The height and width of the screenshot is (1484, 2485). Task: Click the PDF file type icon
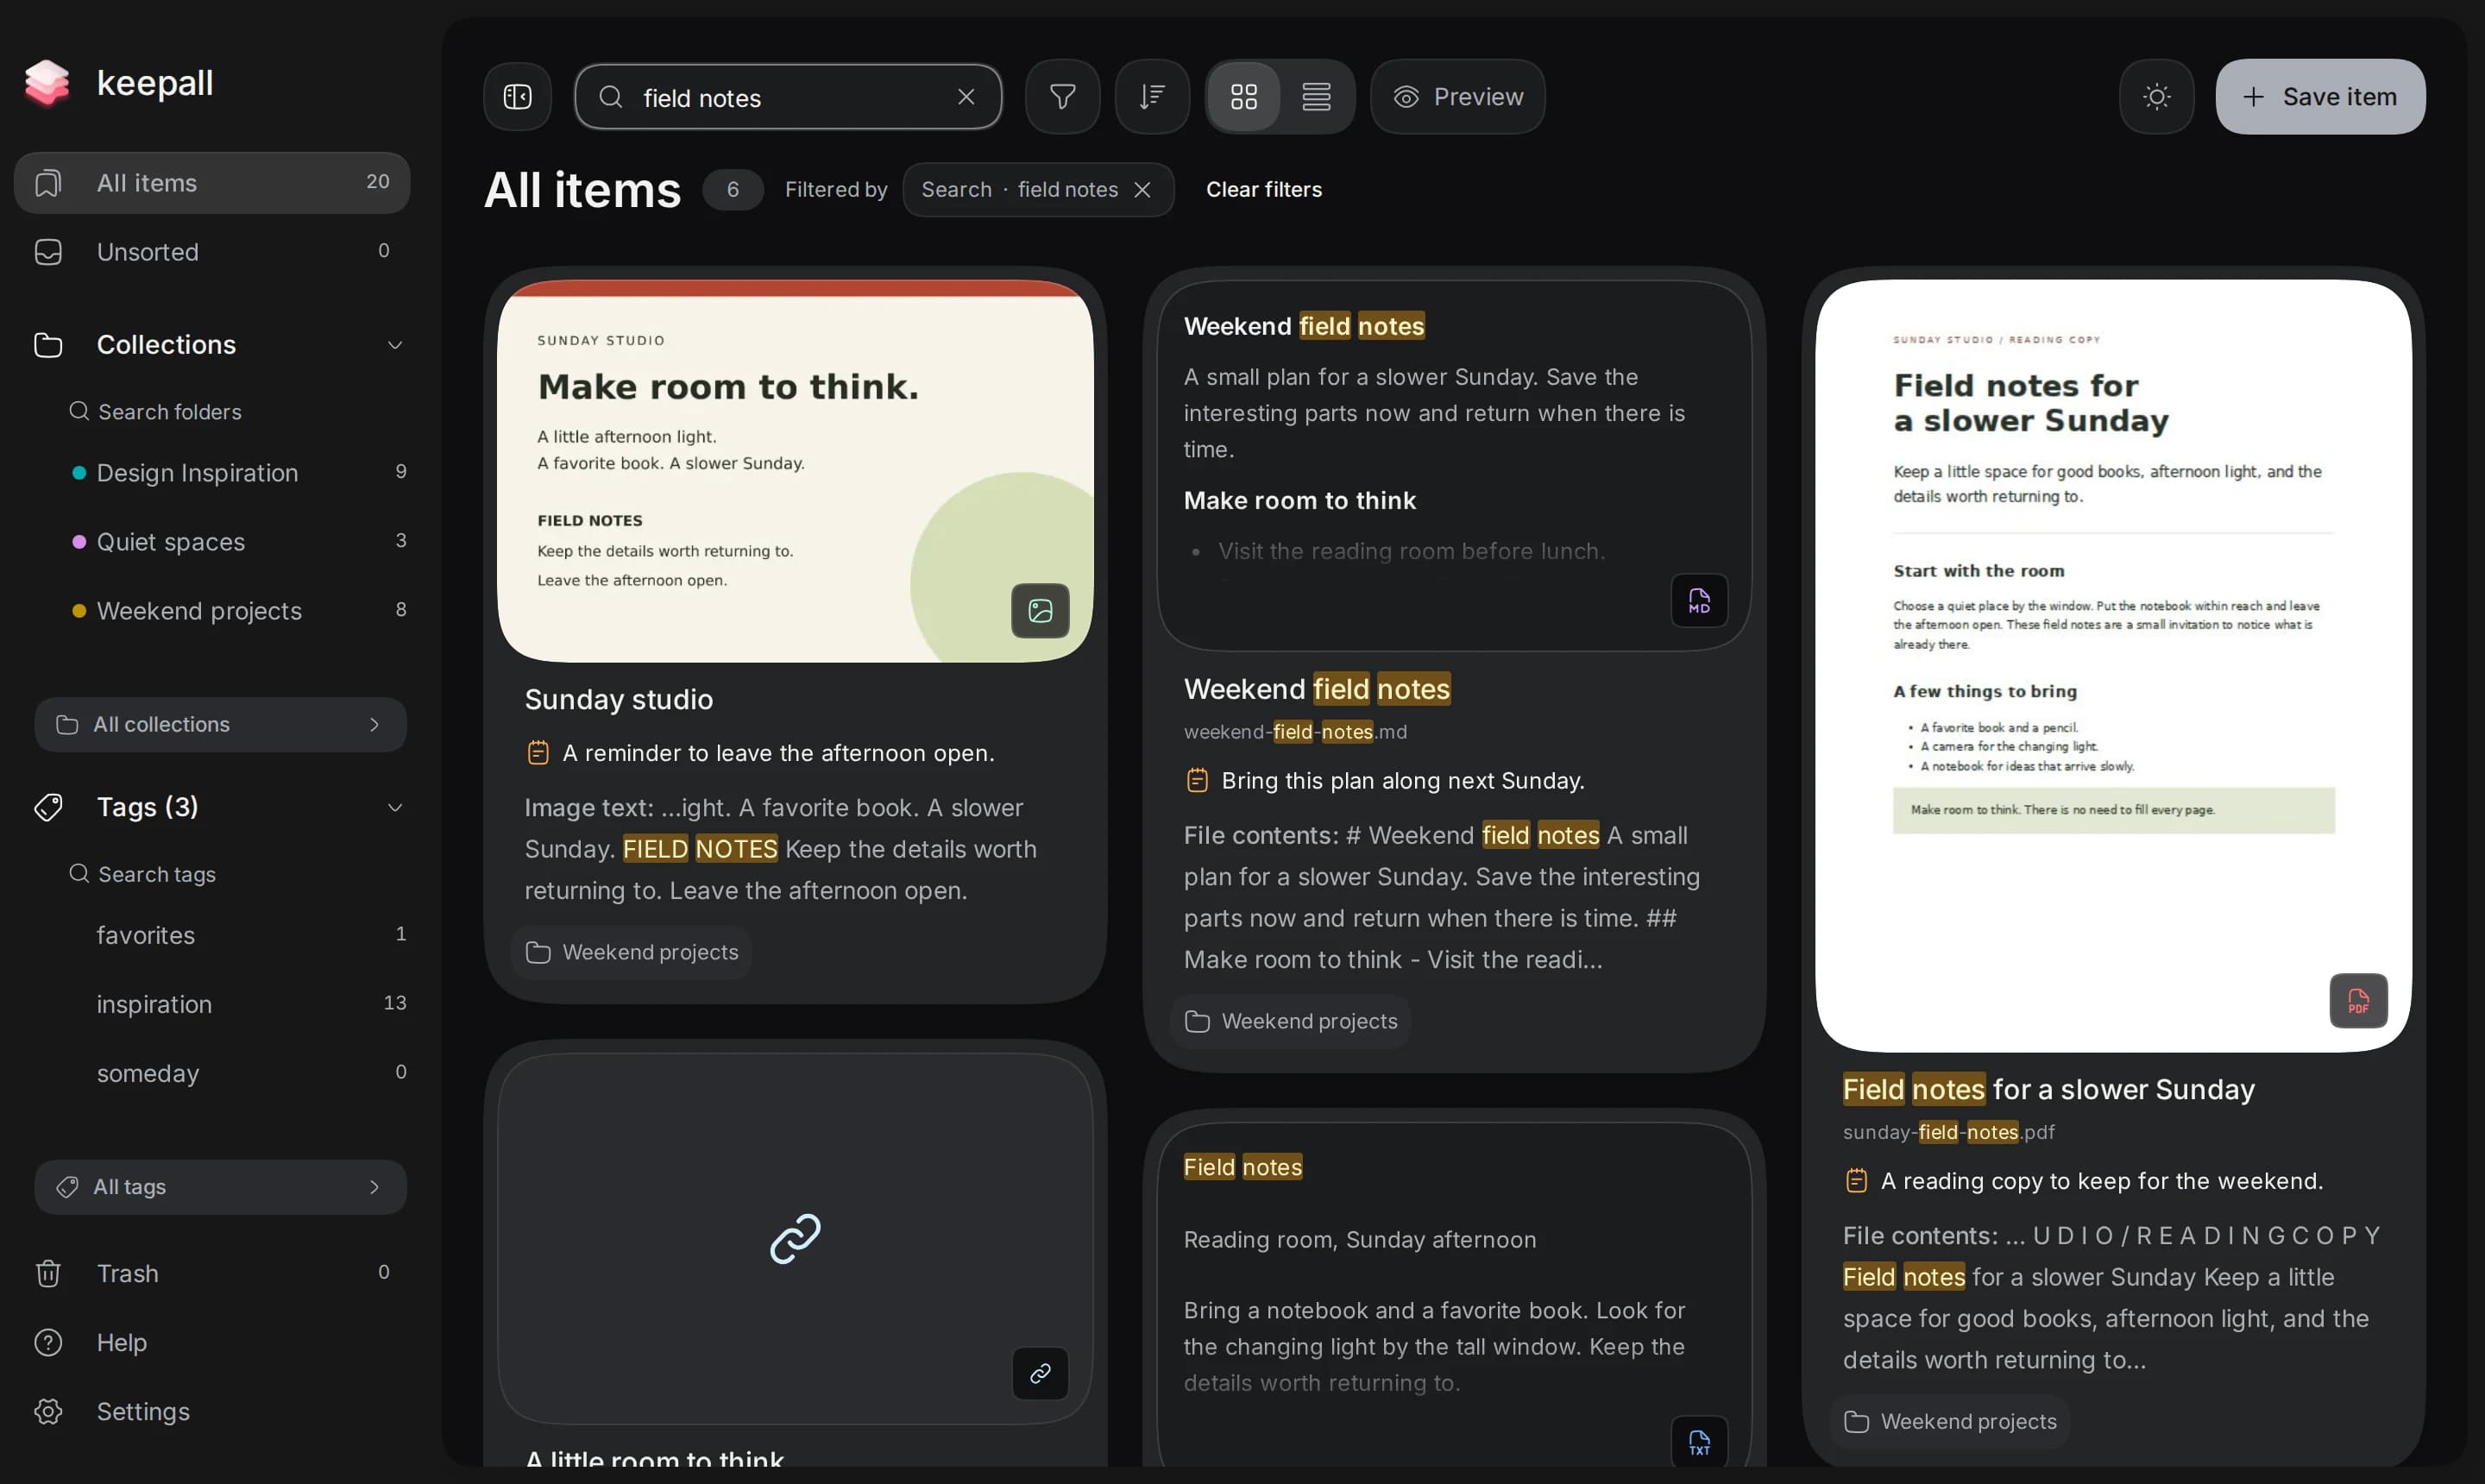[x=2358, y=1001]
